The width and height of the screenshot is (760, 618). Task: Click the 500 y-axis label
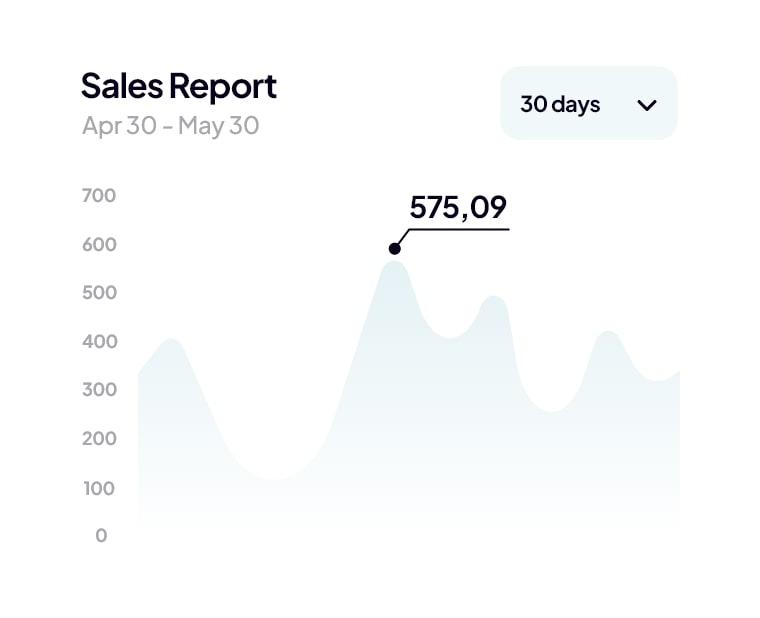point(99,293)
